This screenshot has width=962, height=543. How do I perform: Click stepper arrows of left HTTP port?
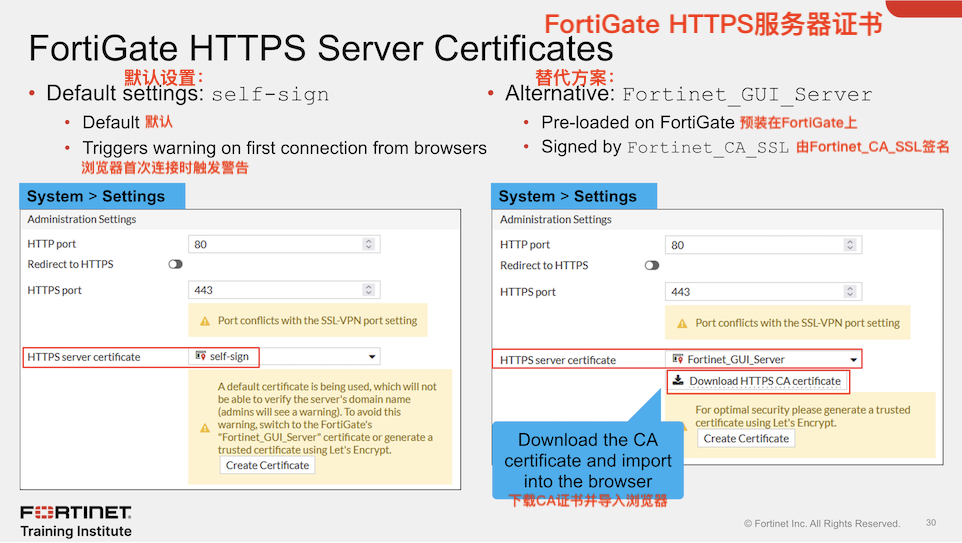(x=369, y=244)
